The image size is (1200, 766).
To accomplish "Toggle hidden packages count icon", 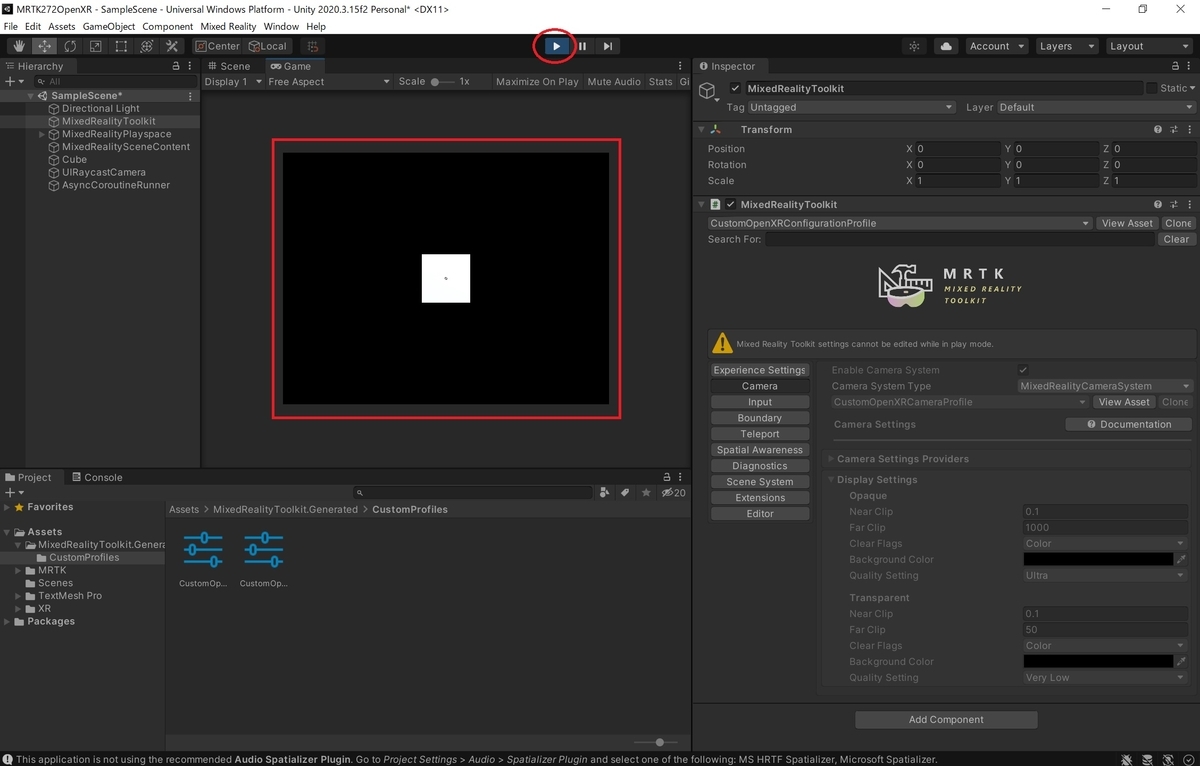I will (673, 493).
